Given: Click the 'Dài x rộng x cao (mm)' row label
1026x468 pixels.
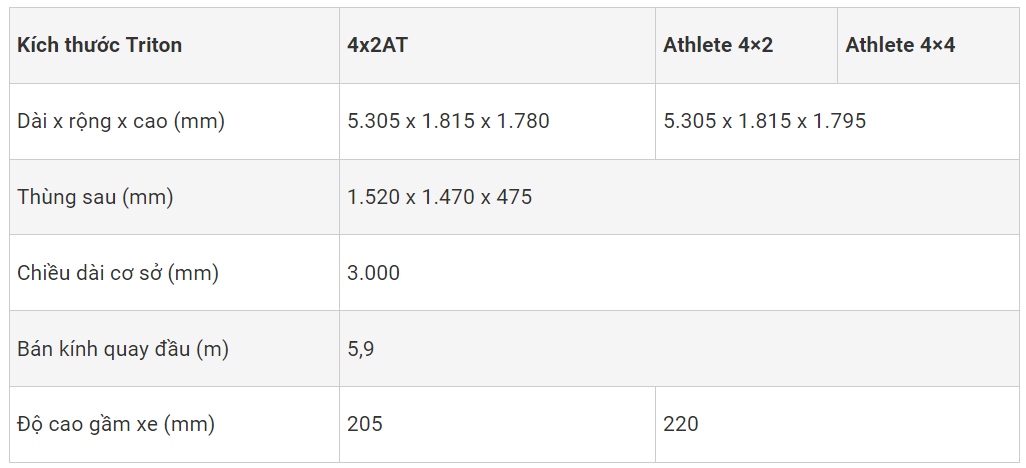Looking at the screenshot, I should click(x=121, y=121).
